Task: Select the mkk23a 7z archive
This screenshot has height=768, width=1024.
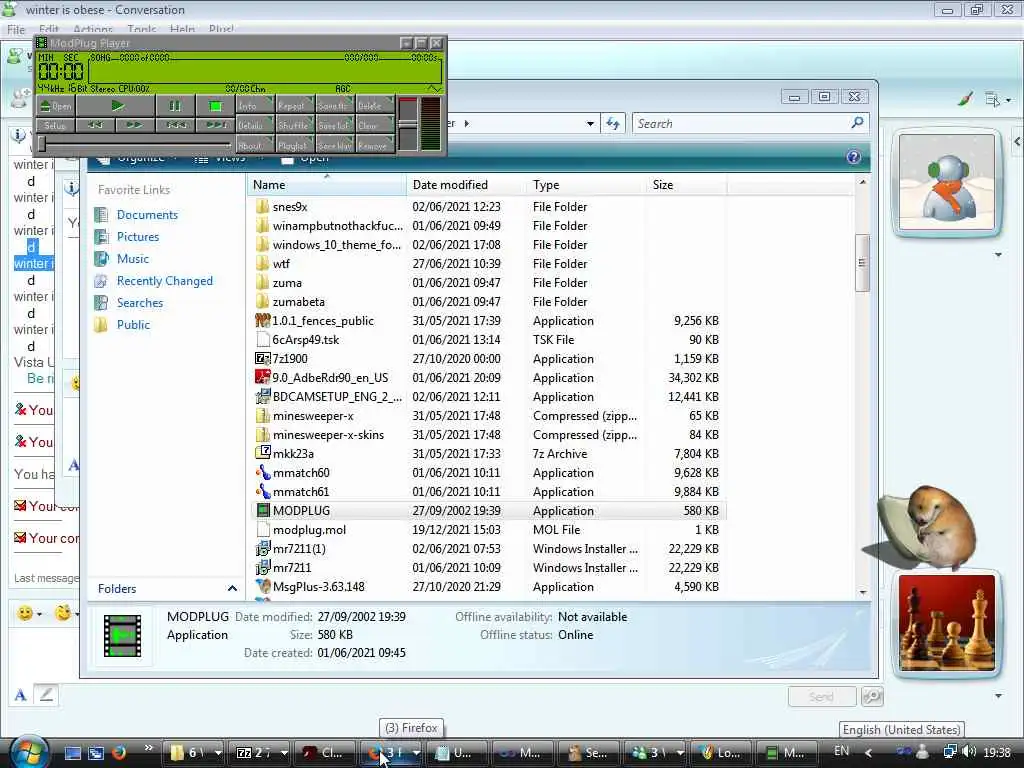Action: 293,453
